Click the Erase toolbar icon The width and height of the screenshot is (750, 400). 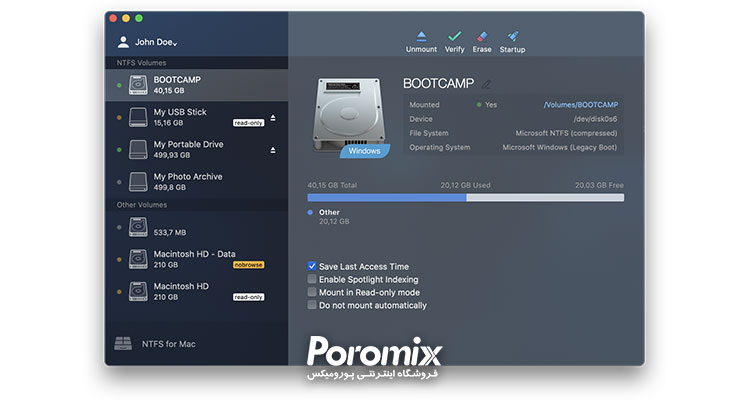482,37
